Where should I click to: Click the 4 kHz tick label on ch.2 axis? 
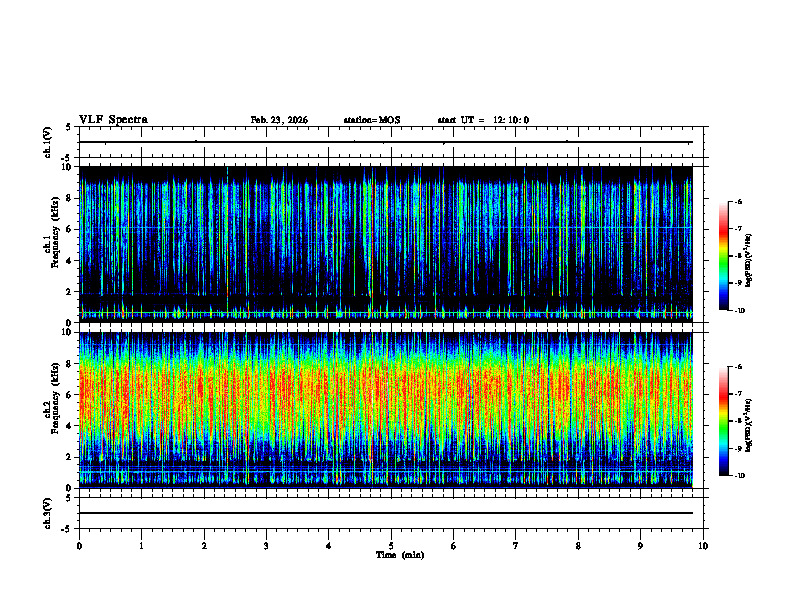[70, 426]
